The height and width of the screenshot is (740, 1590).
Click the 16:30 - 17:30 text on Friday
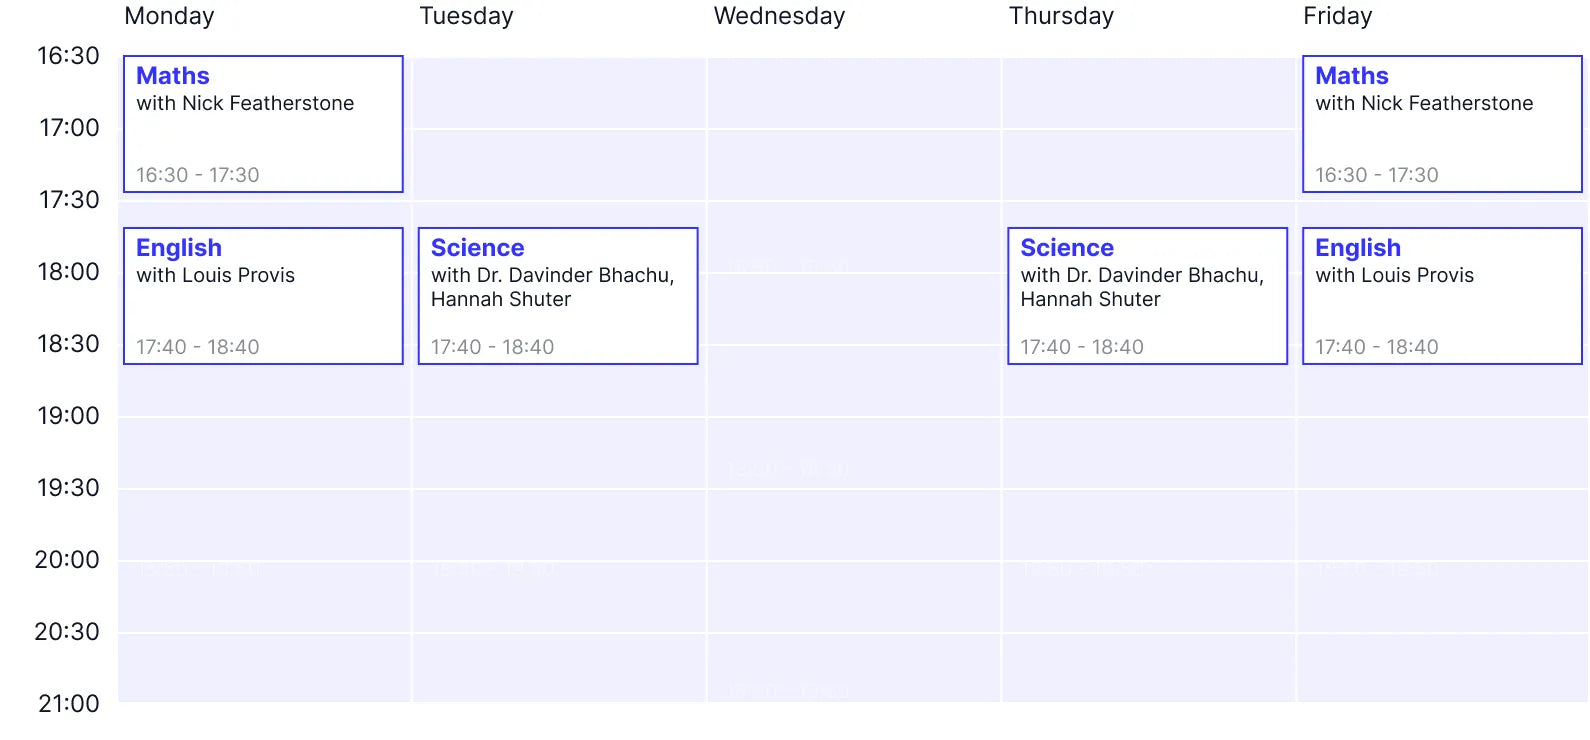click(1375, 175)
